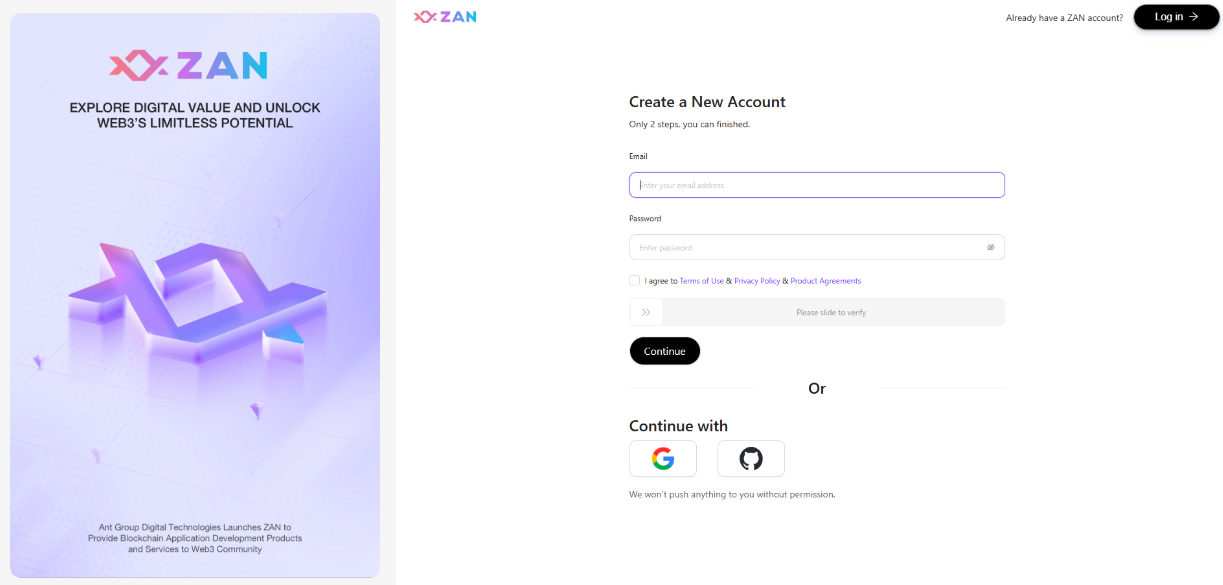
Task: Click the "Create a New Account" heading
Action: click(707, 102)
